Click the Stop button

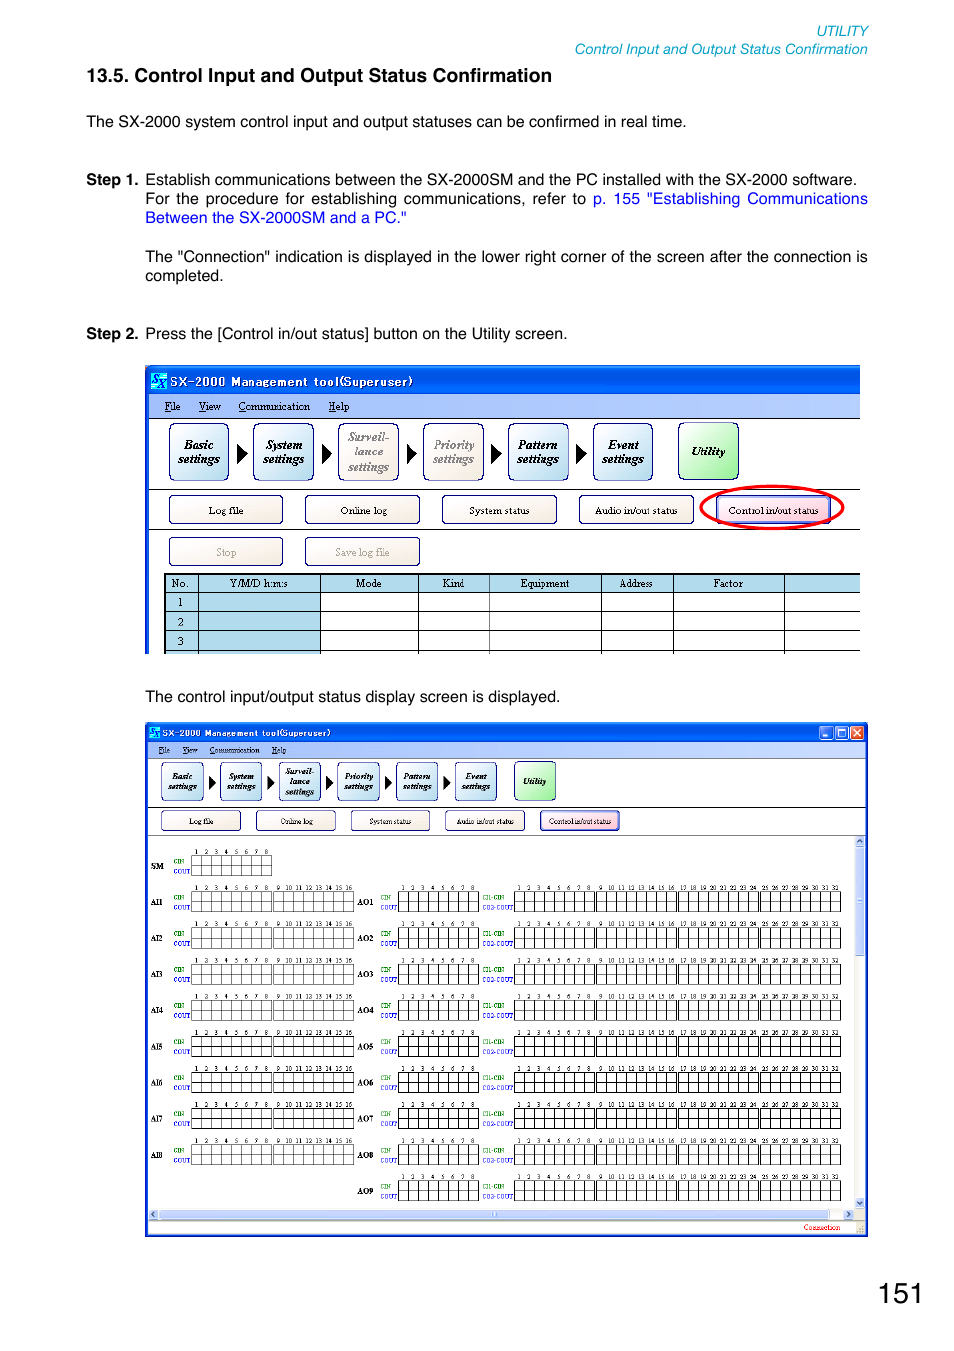click(x=226, y=552)
